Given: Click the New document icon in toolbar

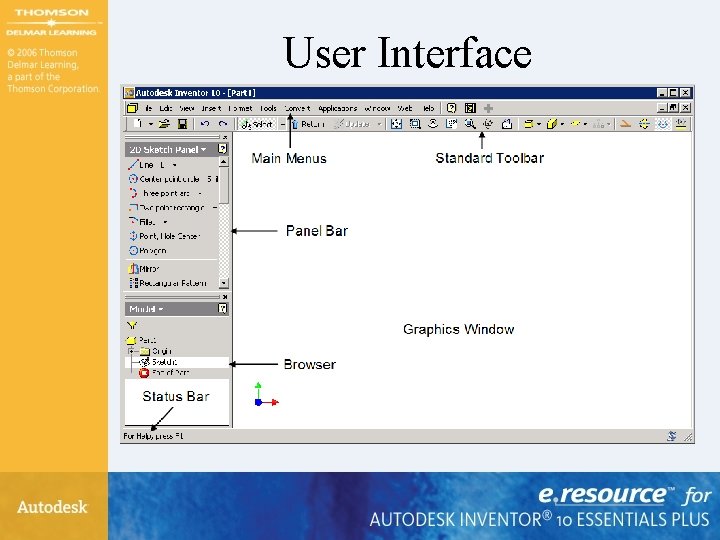Looking at the screenshot, I should pyautogui.click(x=138, y=124).
